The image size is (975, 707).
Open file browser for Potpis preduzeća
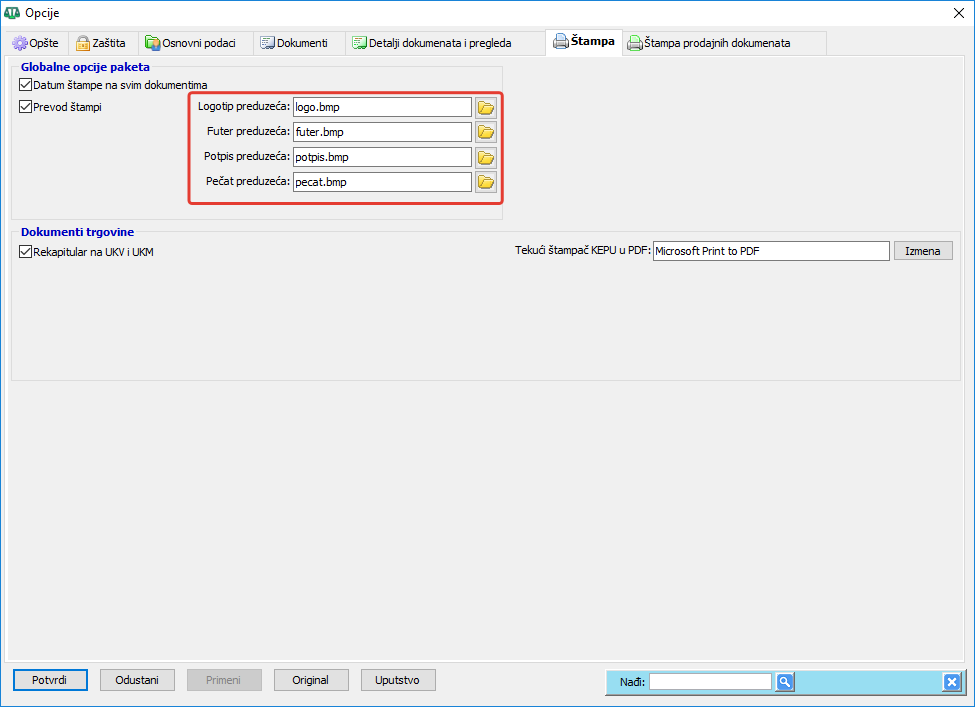click(486, 157)
